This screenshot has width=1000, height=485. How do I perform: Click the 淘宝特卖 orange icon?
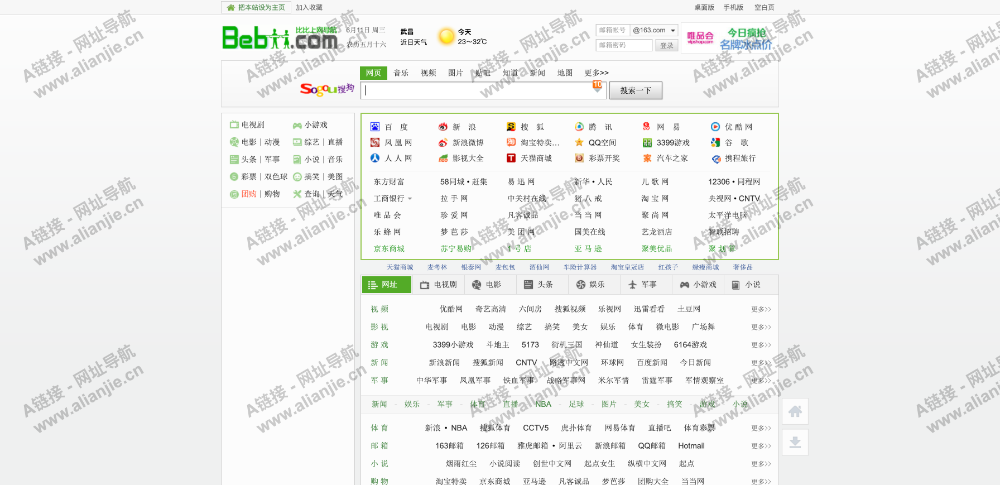click(511, 142)
